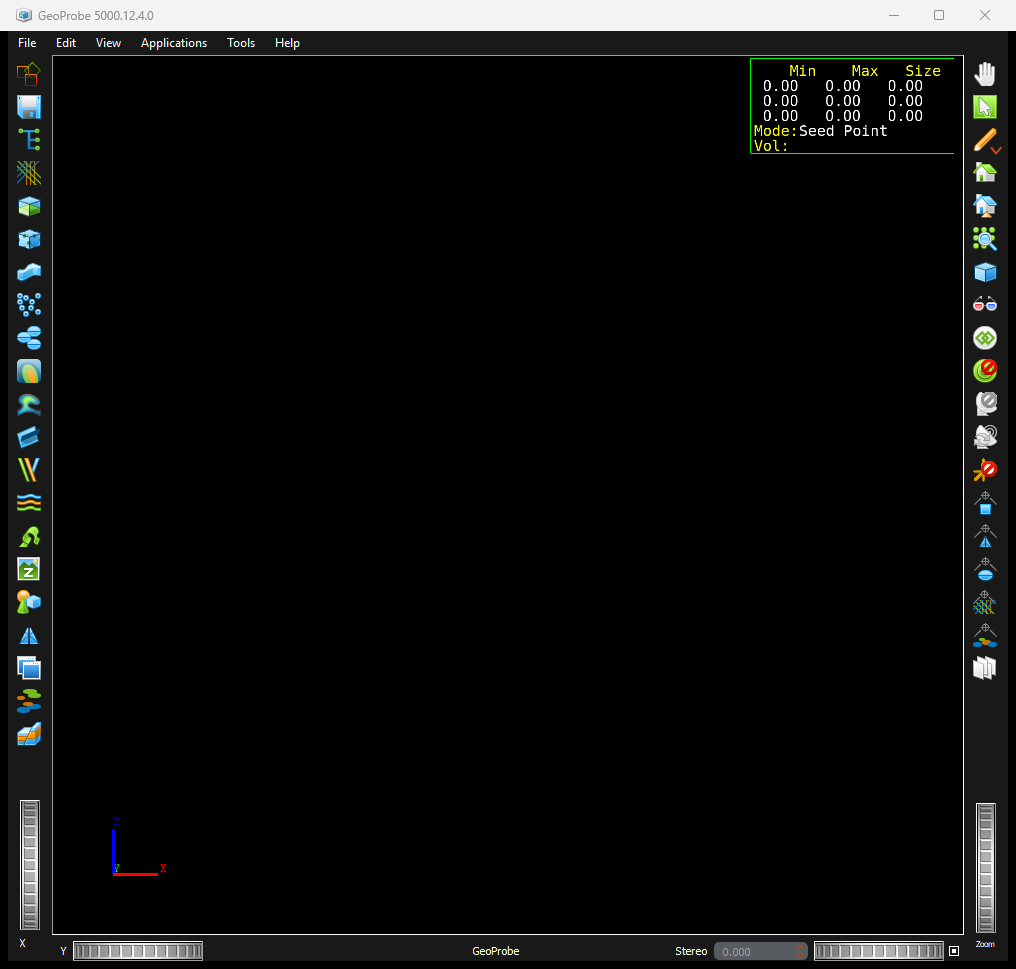The height and width of the screenshot is (969, 1016).
Task: Click the crosshair over line grid icon
Action: point(985,602)
